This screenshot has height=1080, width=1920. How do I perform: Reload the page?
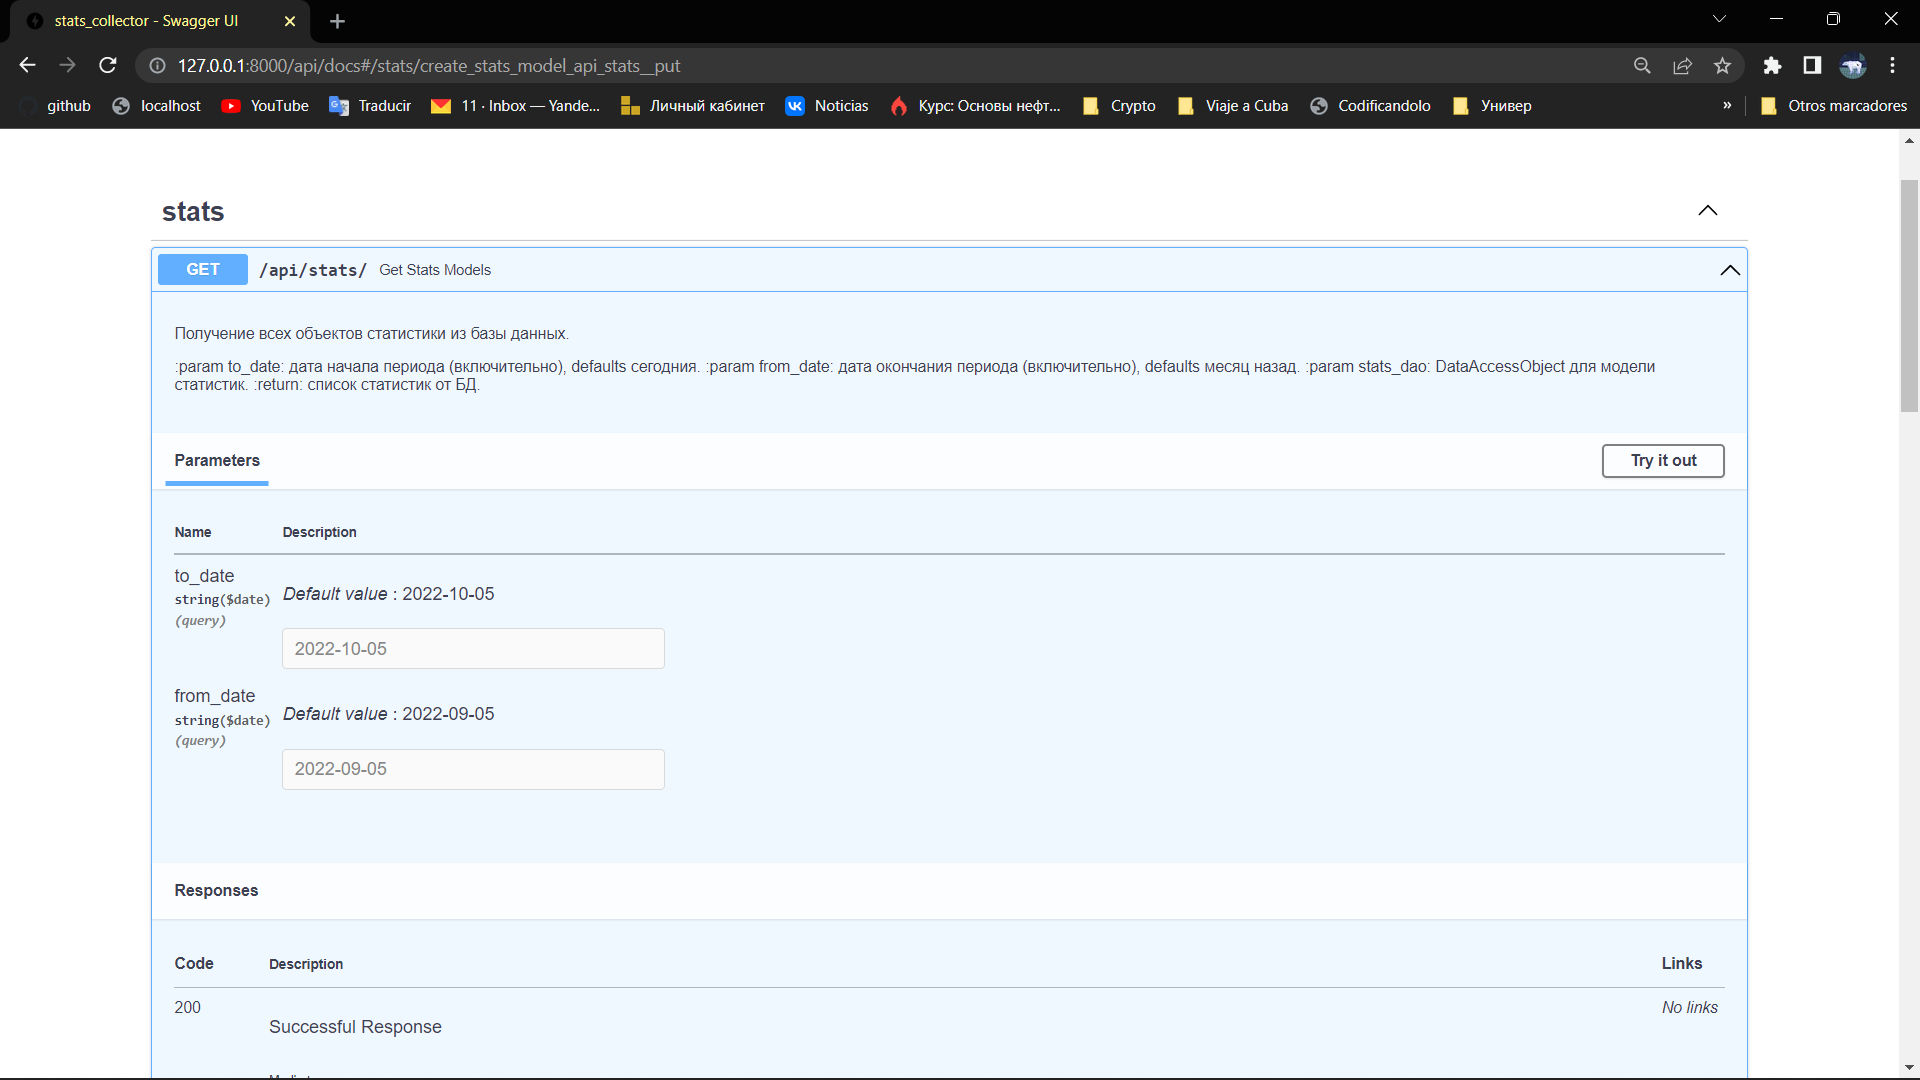[107, 65]
